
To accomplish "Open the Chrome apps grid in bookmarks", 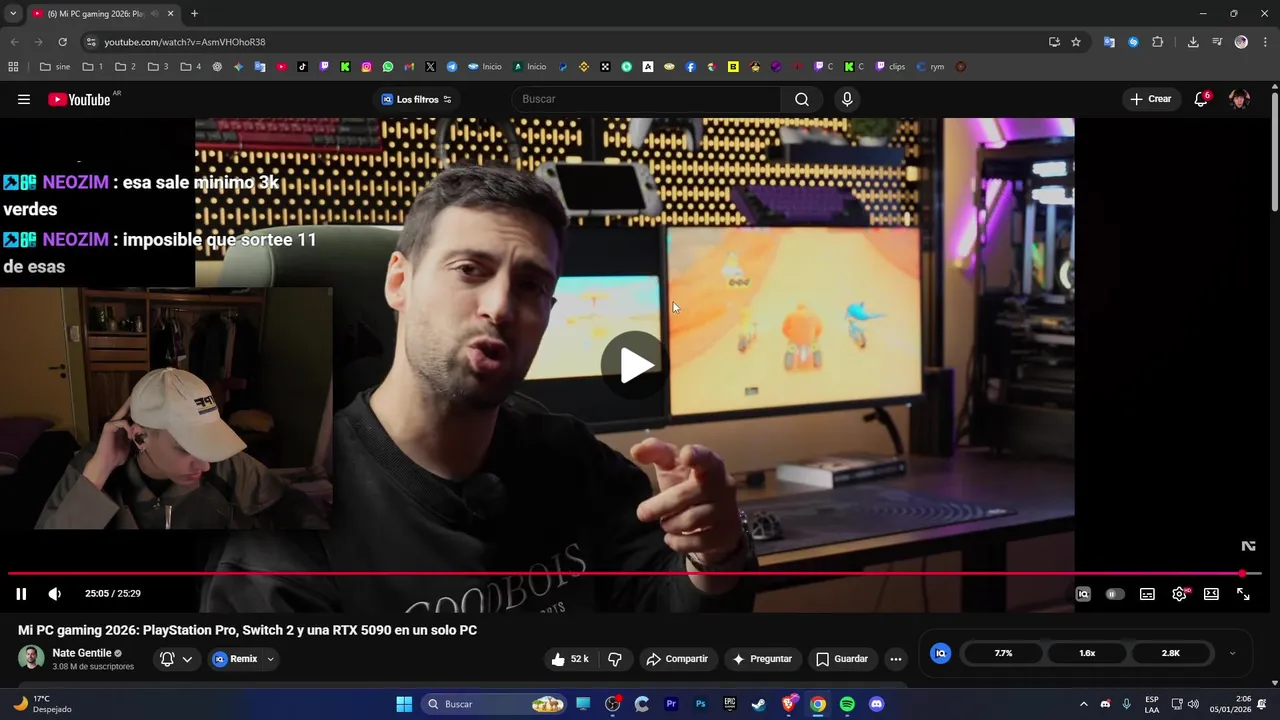I will (x=13, y=67).
